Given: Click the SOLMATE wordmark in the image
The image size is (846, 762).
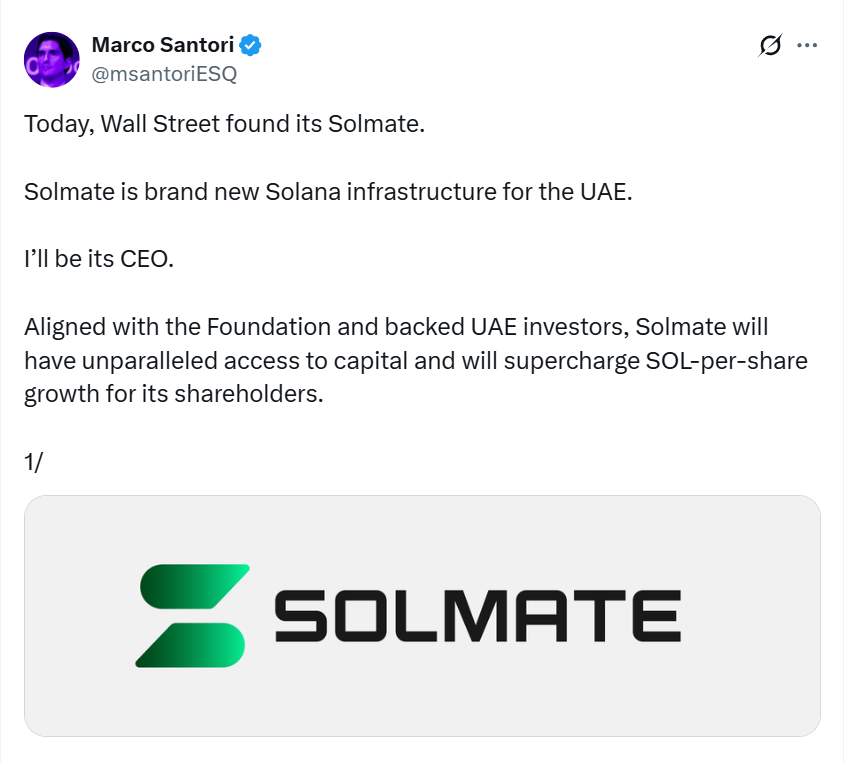Looking at the screenshot, I should 477,616.
